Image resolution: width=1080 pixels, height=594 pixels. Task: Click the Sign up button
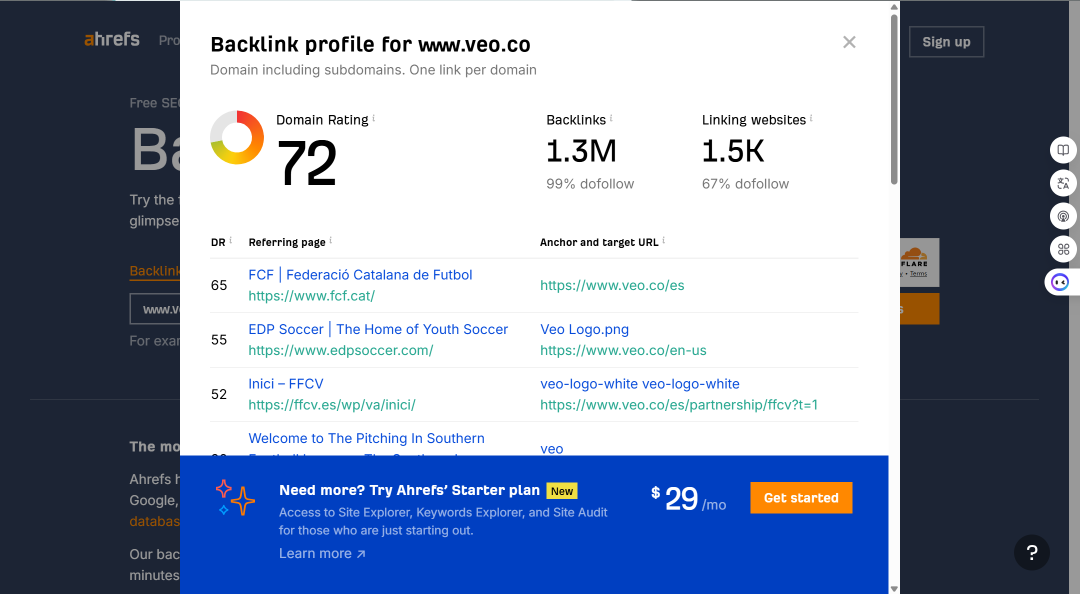coord(946,42)
